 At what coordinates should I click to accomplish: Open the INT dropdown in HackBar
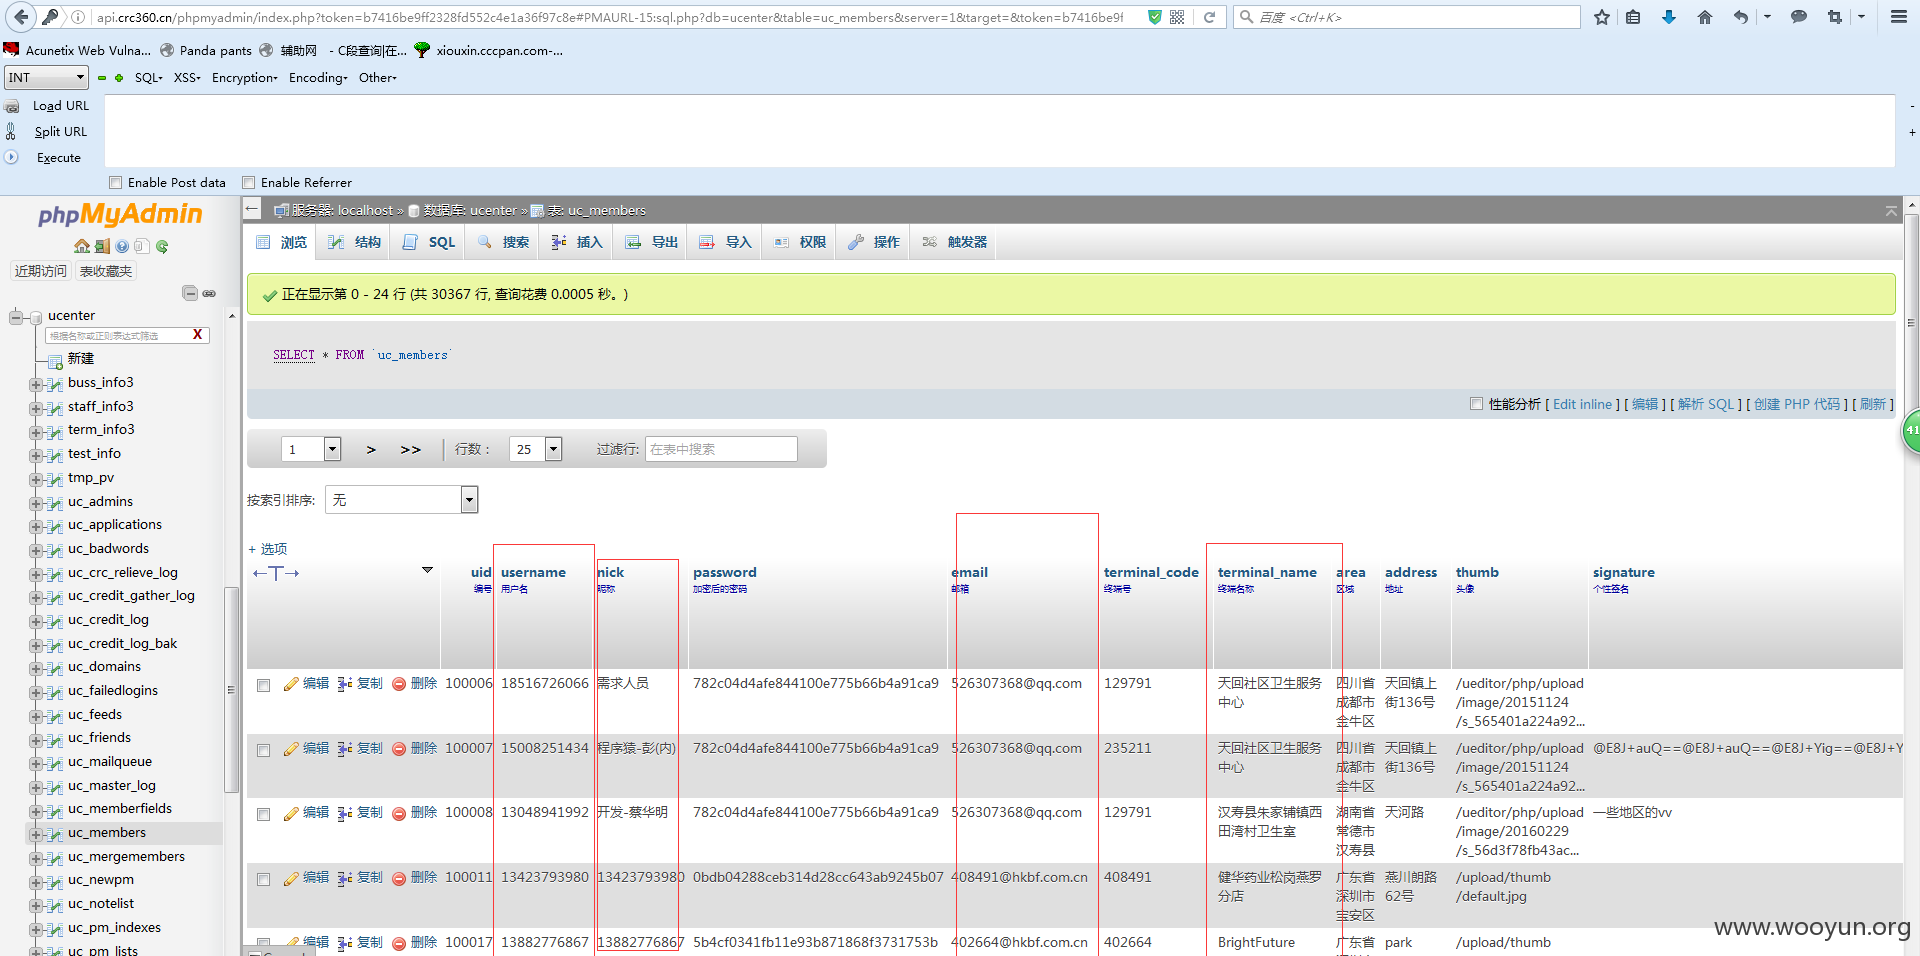[47, 77]
